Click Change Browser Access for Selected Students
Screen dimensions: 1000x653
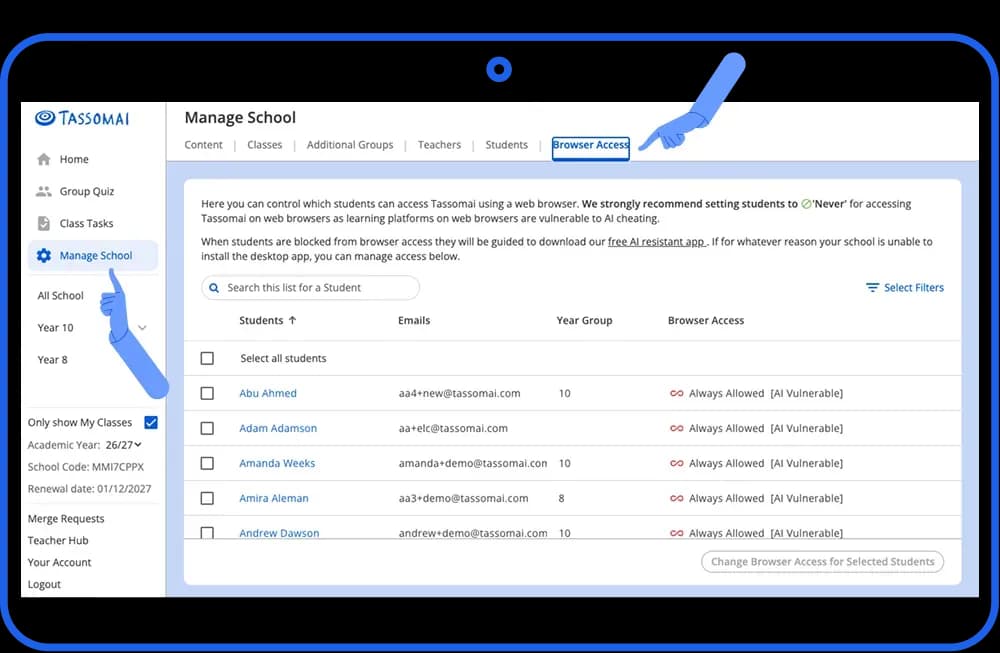coord(823,562)
